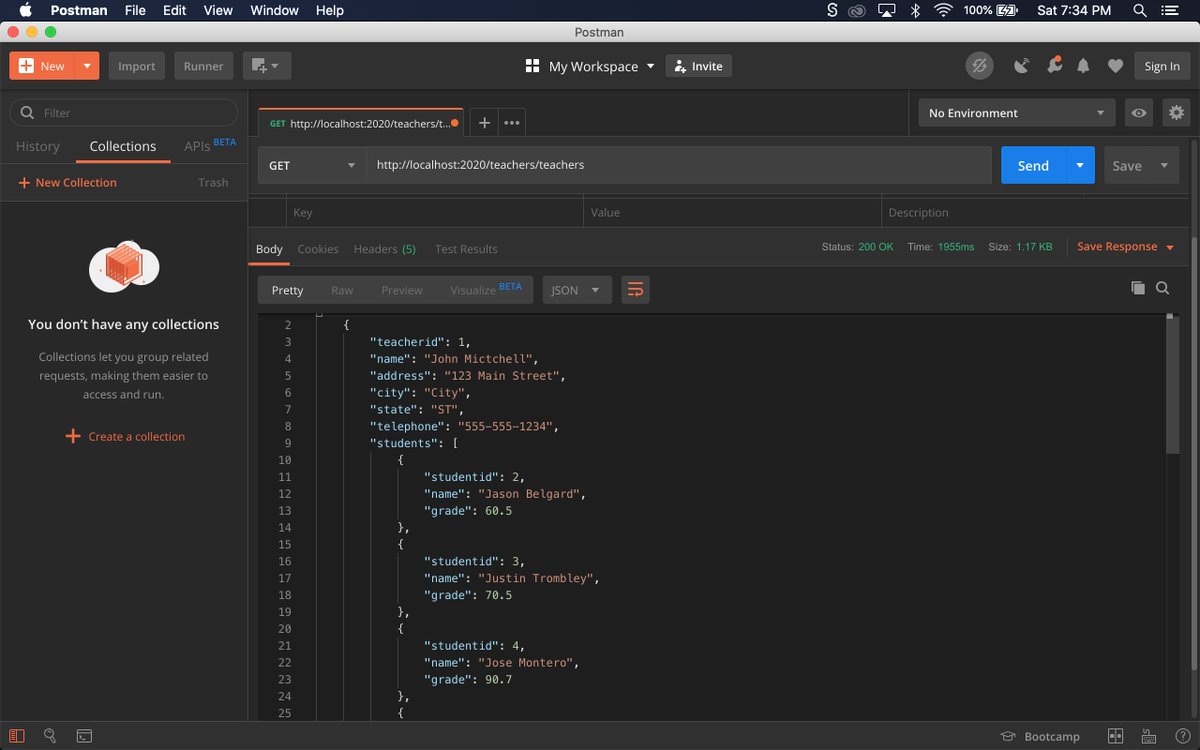Select the localhost teachers request tab
Screen dimensions: 1200x750
click(x=361, y=123)
